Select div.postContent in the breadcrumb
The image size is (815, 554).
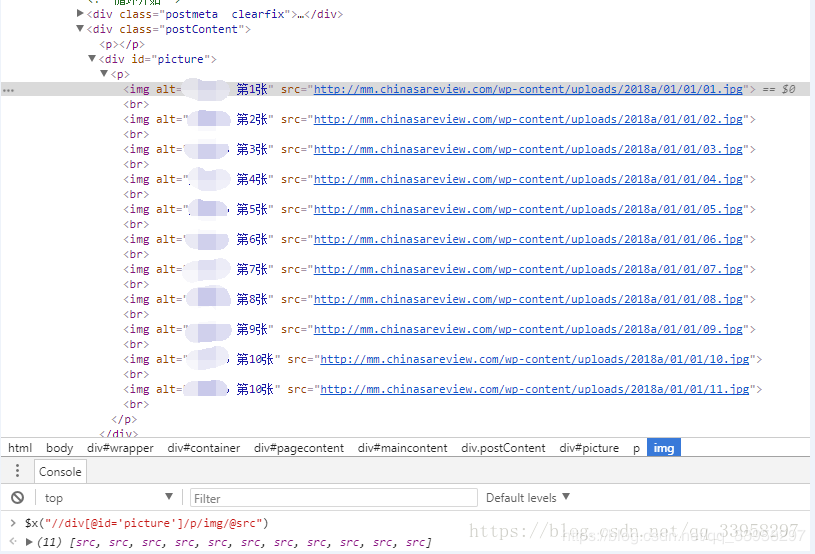tap(503, 447)
